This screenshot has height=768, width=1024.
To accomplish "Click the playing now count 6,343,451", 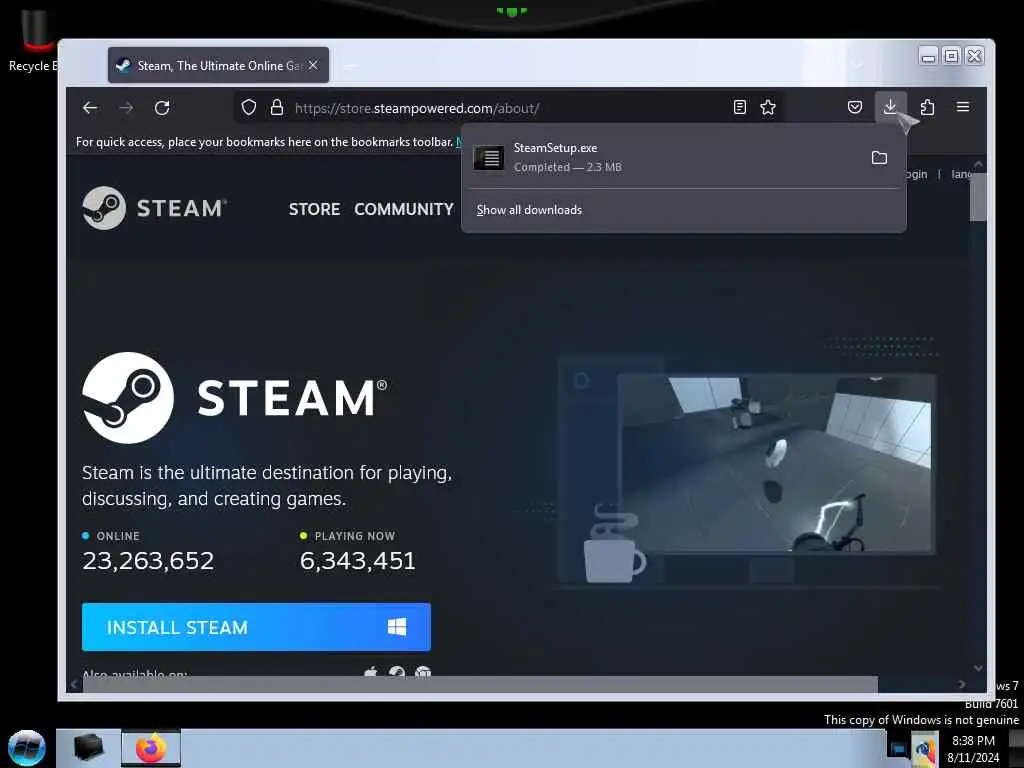I will point(357,560).
